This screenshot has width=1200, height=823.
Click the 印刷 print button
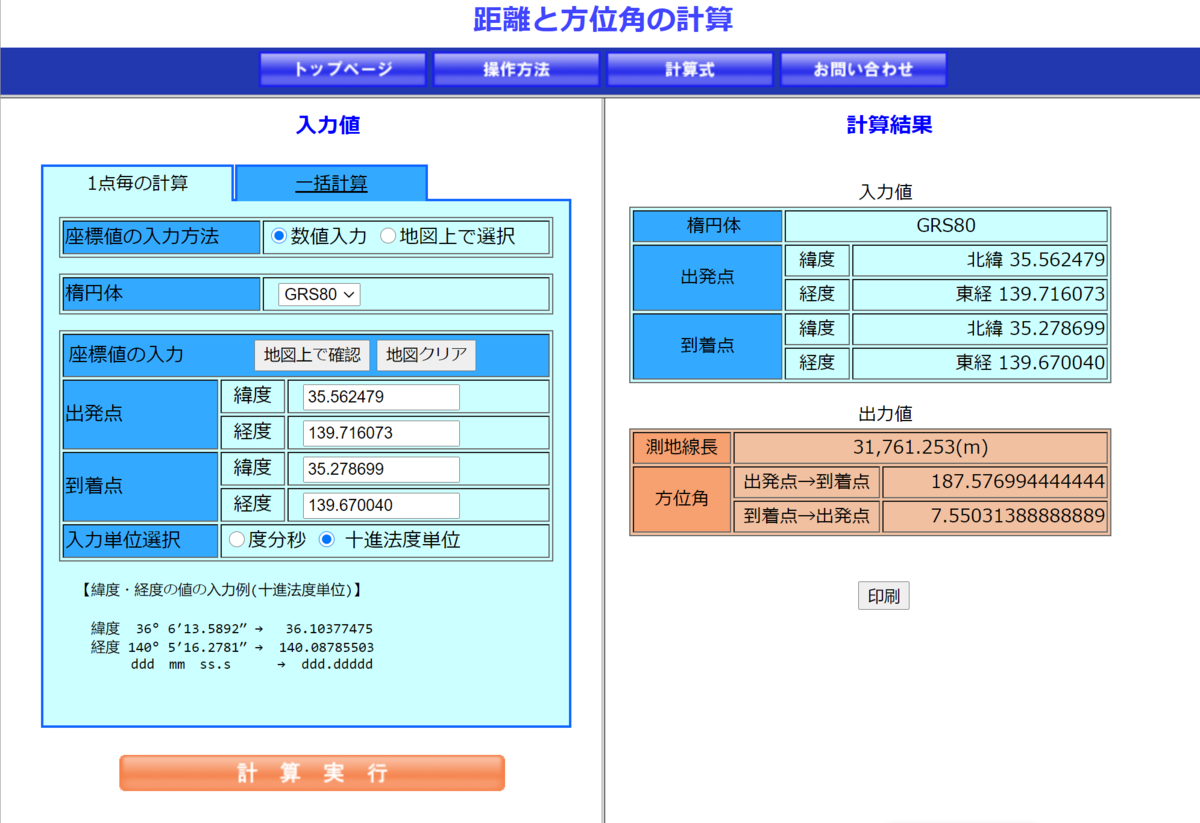point(883,597)
